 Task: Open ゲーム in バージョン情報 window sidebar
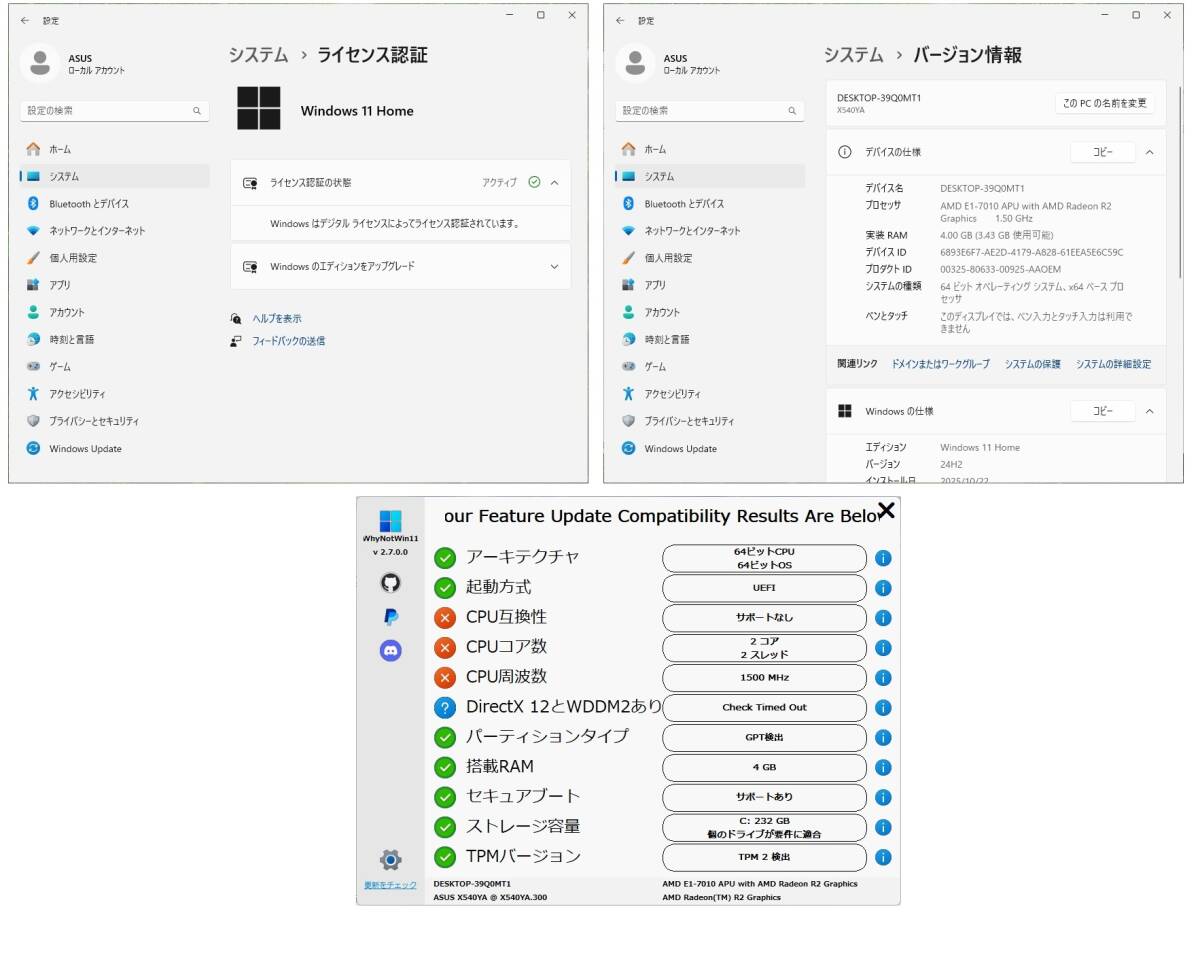click(709, 366)
